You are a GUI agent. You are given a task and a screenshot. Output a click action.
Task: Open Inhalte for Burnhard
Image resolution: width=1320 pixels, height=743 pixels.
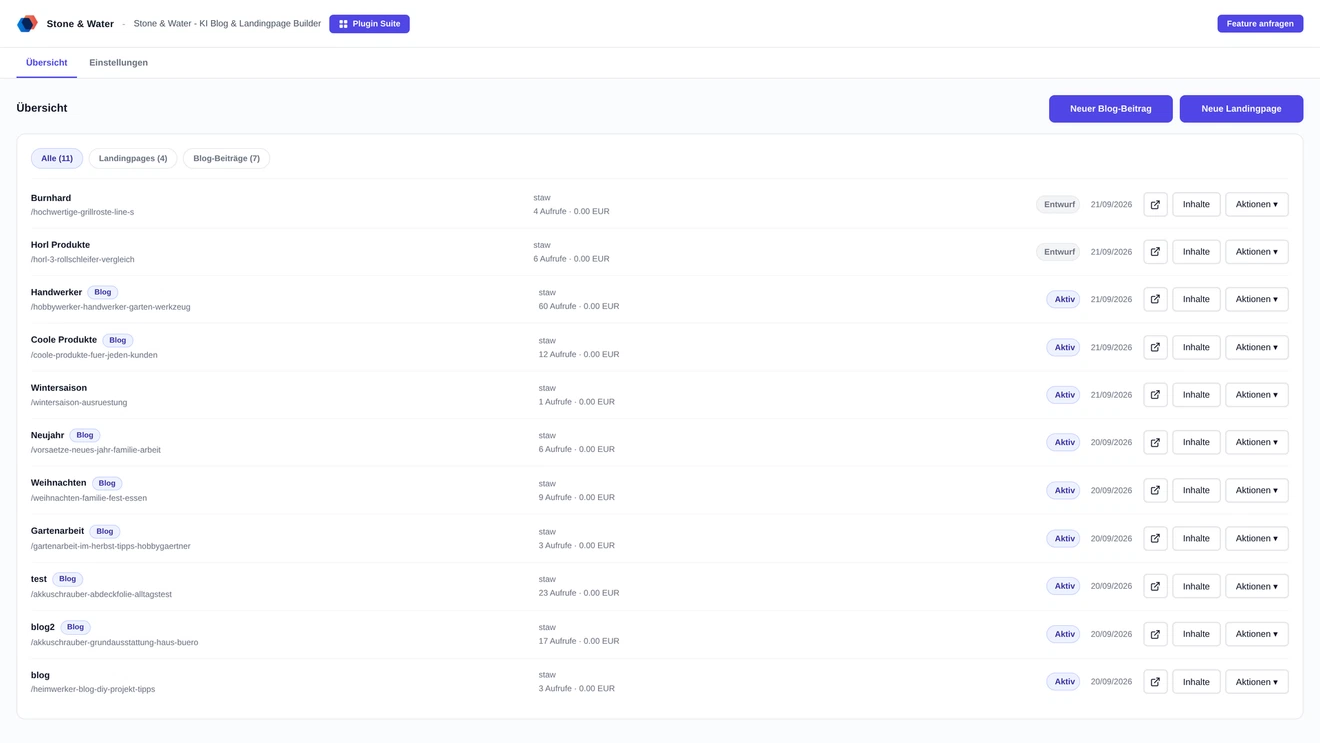1196,204
